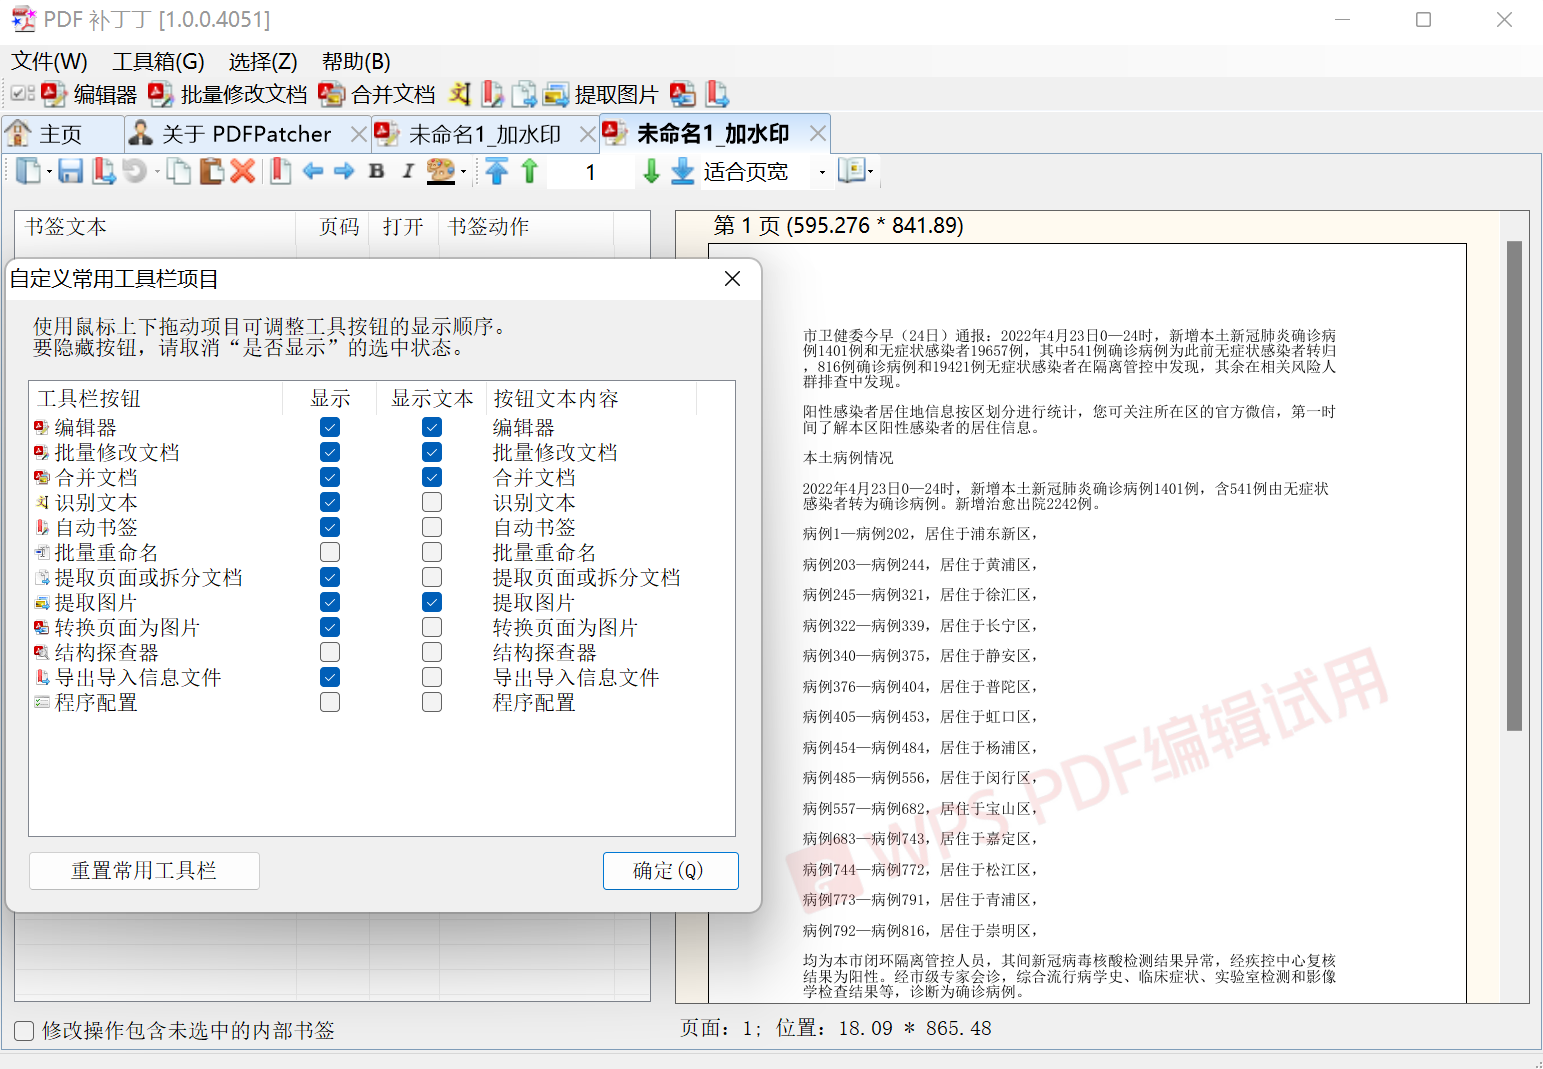This screenshot has height=1069, width=1543.
Task: Open the 文件(W) menu
Action: point(49,61)
